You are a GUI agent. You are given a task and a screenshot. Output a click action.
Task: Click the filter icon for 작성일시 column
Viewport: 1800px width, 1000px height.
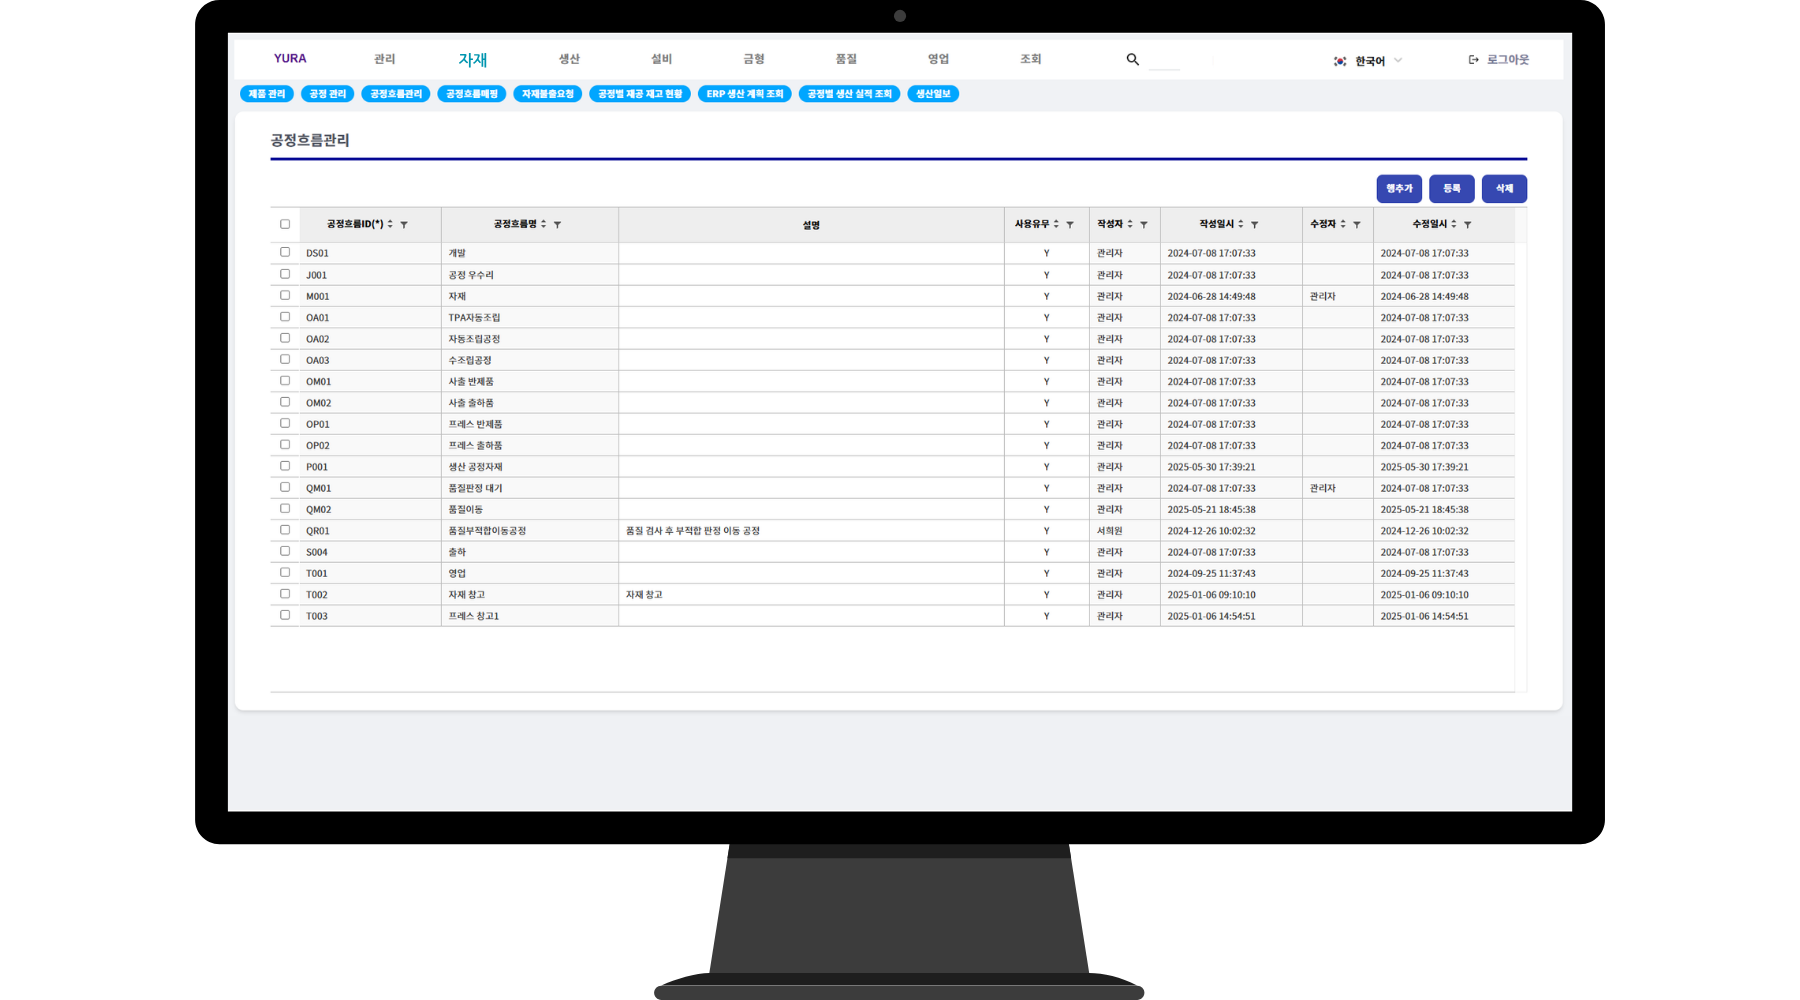(x=1254, y=225)
